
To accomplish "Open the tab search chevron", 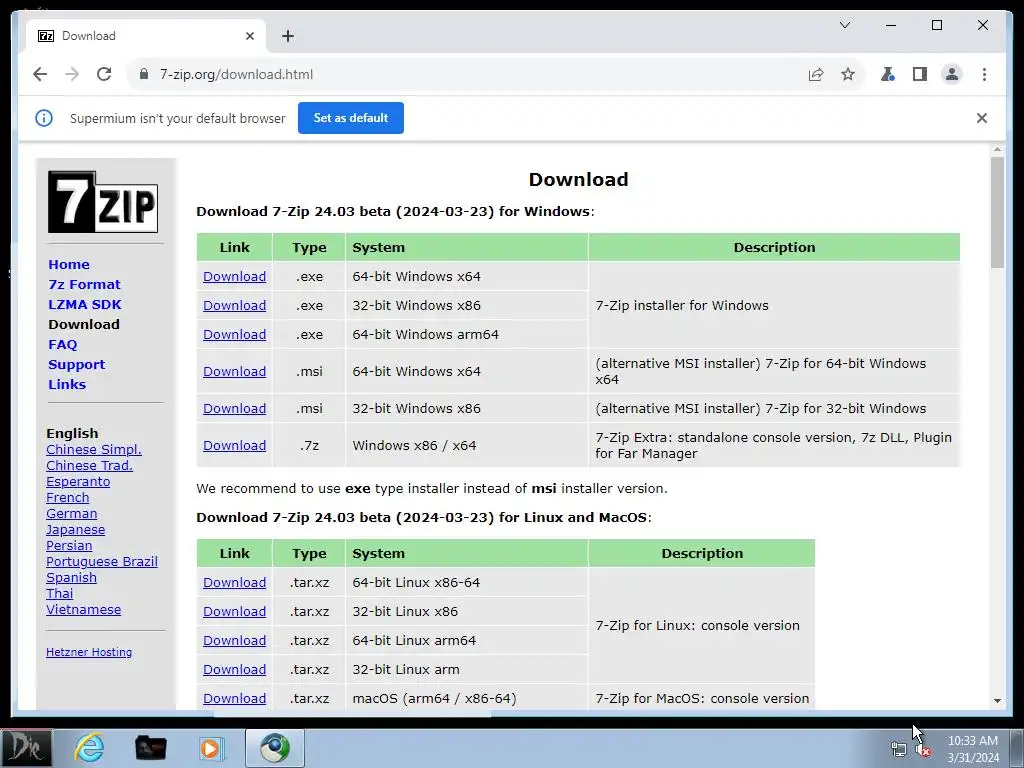I will click(844, 25).
